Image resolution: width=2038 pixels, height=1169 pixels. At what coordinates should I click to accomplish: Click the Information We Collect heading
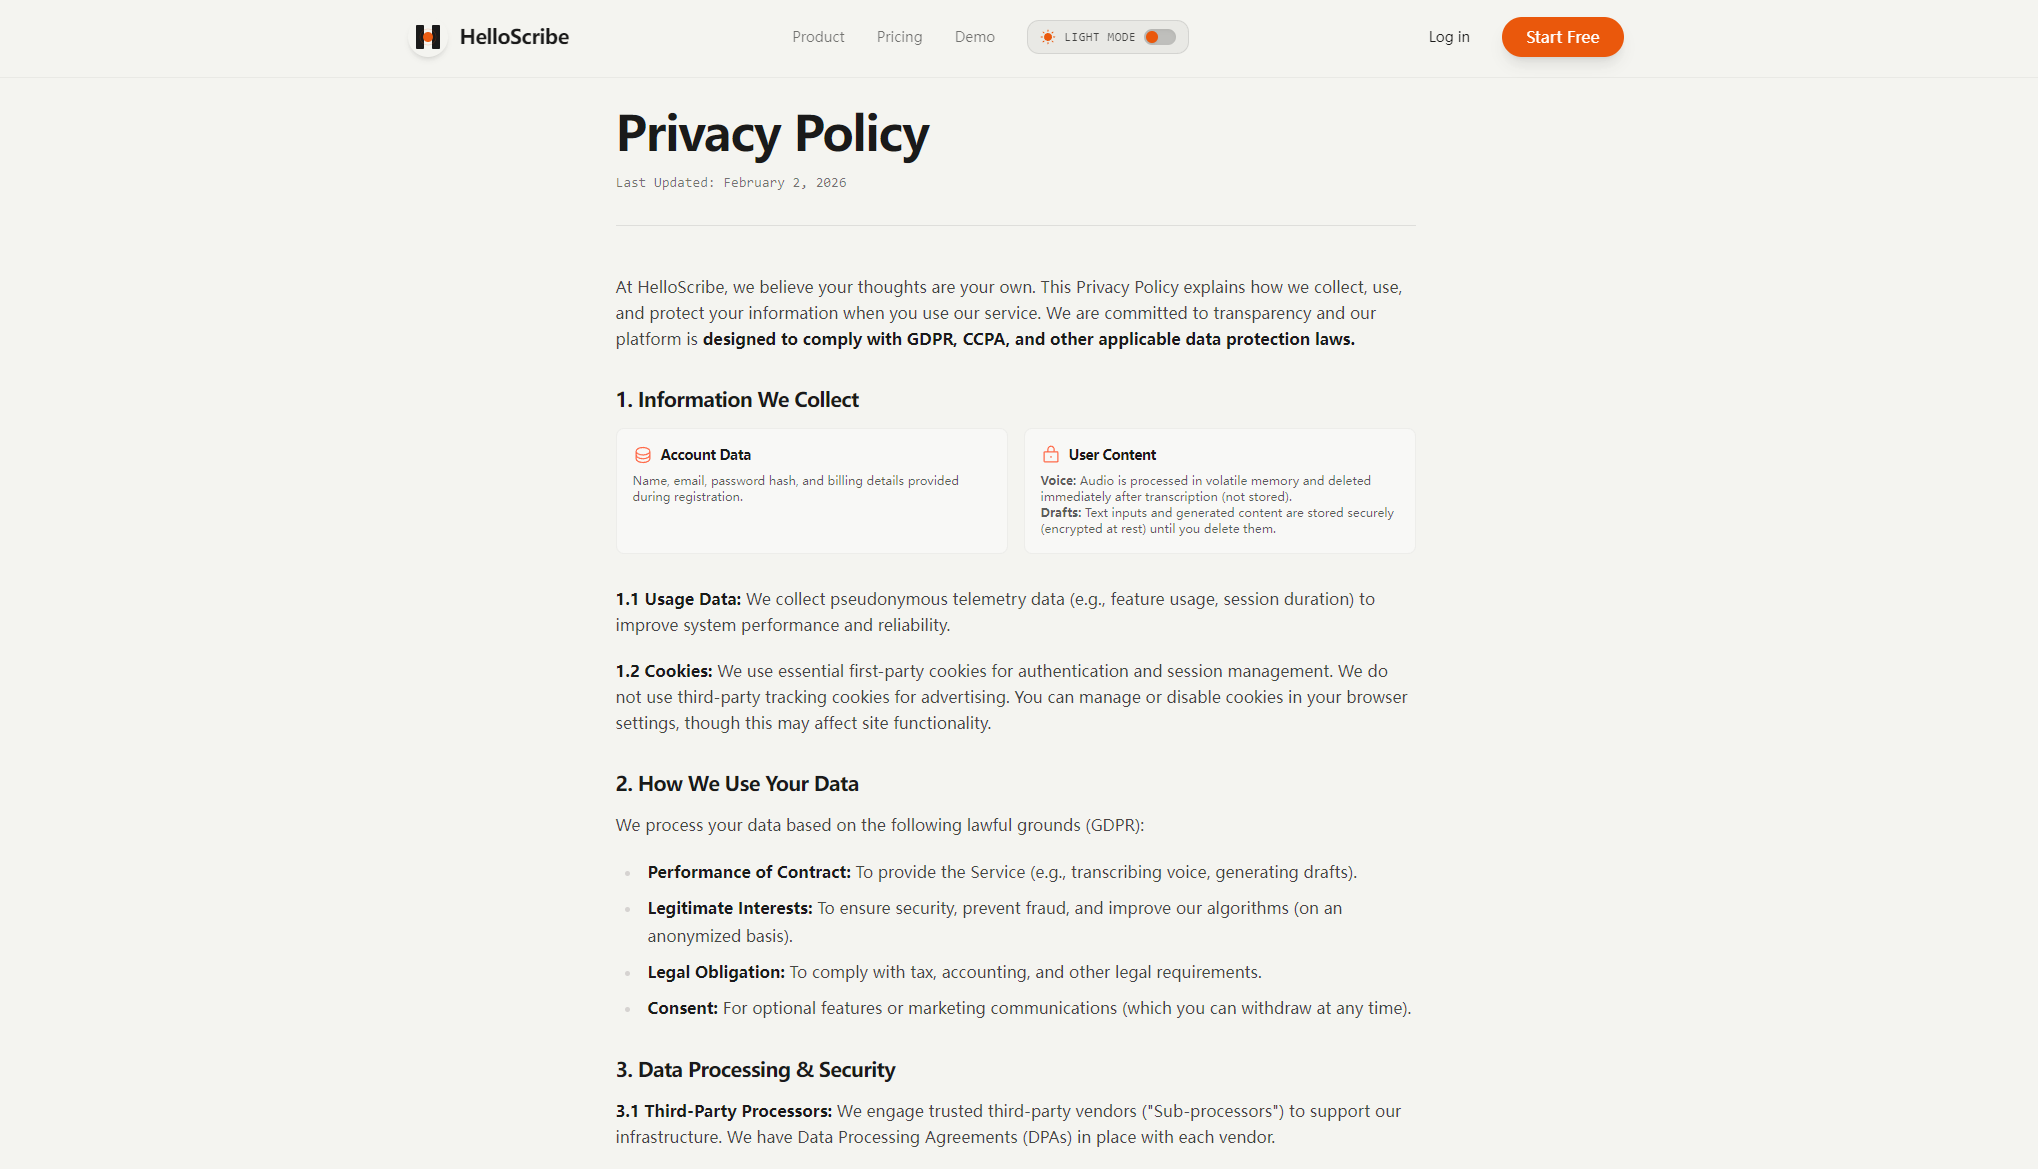click(x=737, y=400)
